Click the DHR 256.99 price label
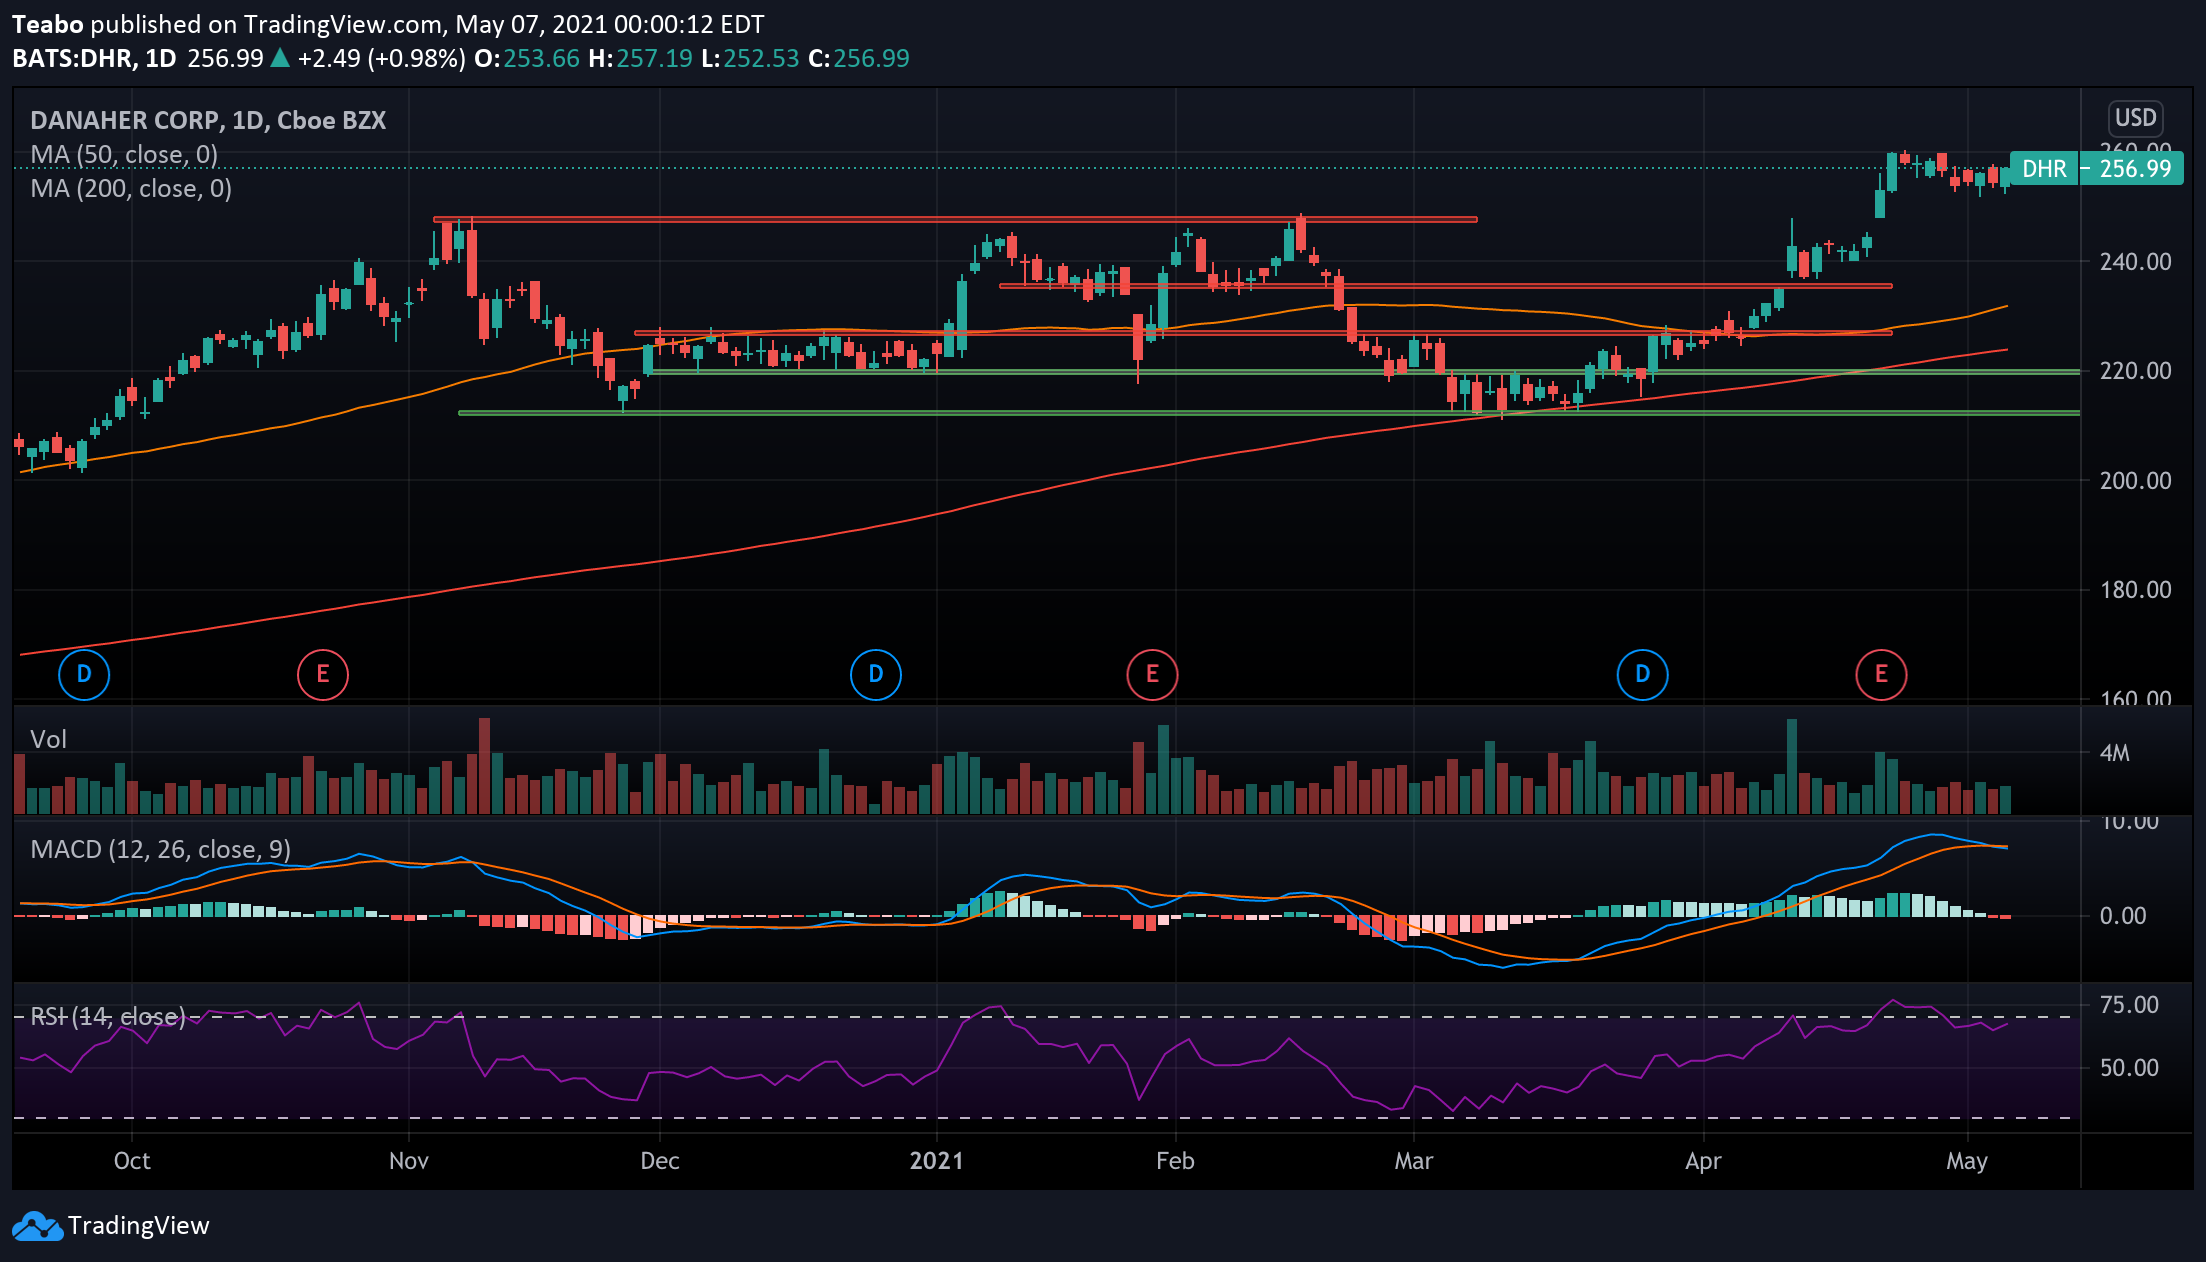Viewport: 2206px width, 1262px height. coord(2096,169)
